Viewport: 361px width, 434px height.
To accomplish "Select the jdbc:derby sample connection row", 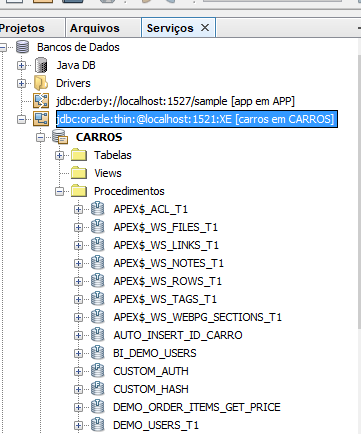I will pyautogui.click(x=175, y=101).
